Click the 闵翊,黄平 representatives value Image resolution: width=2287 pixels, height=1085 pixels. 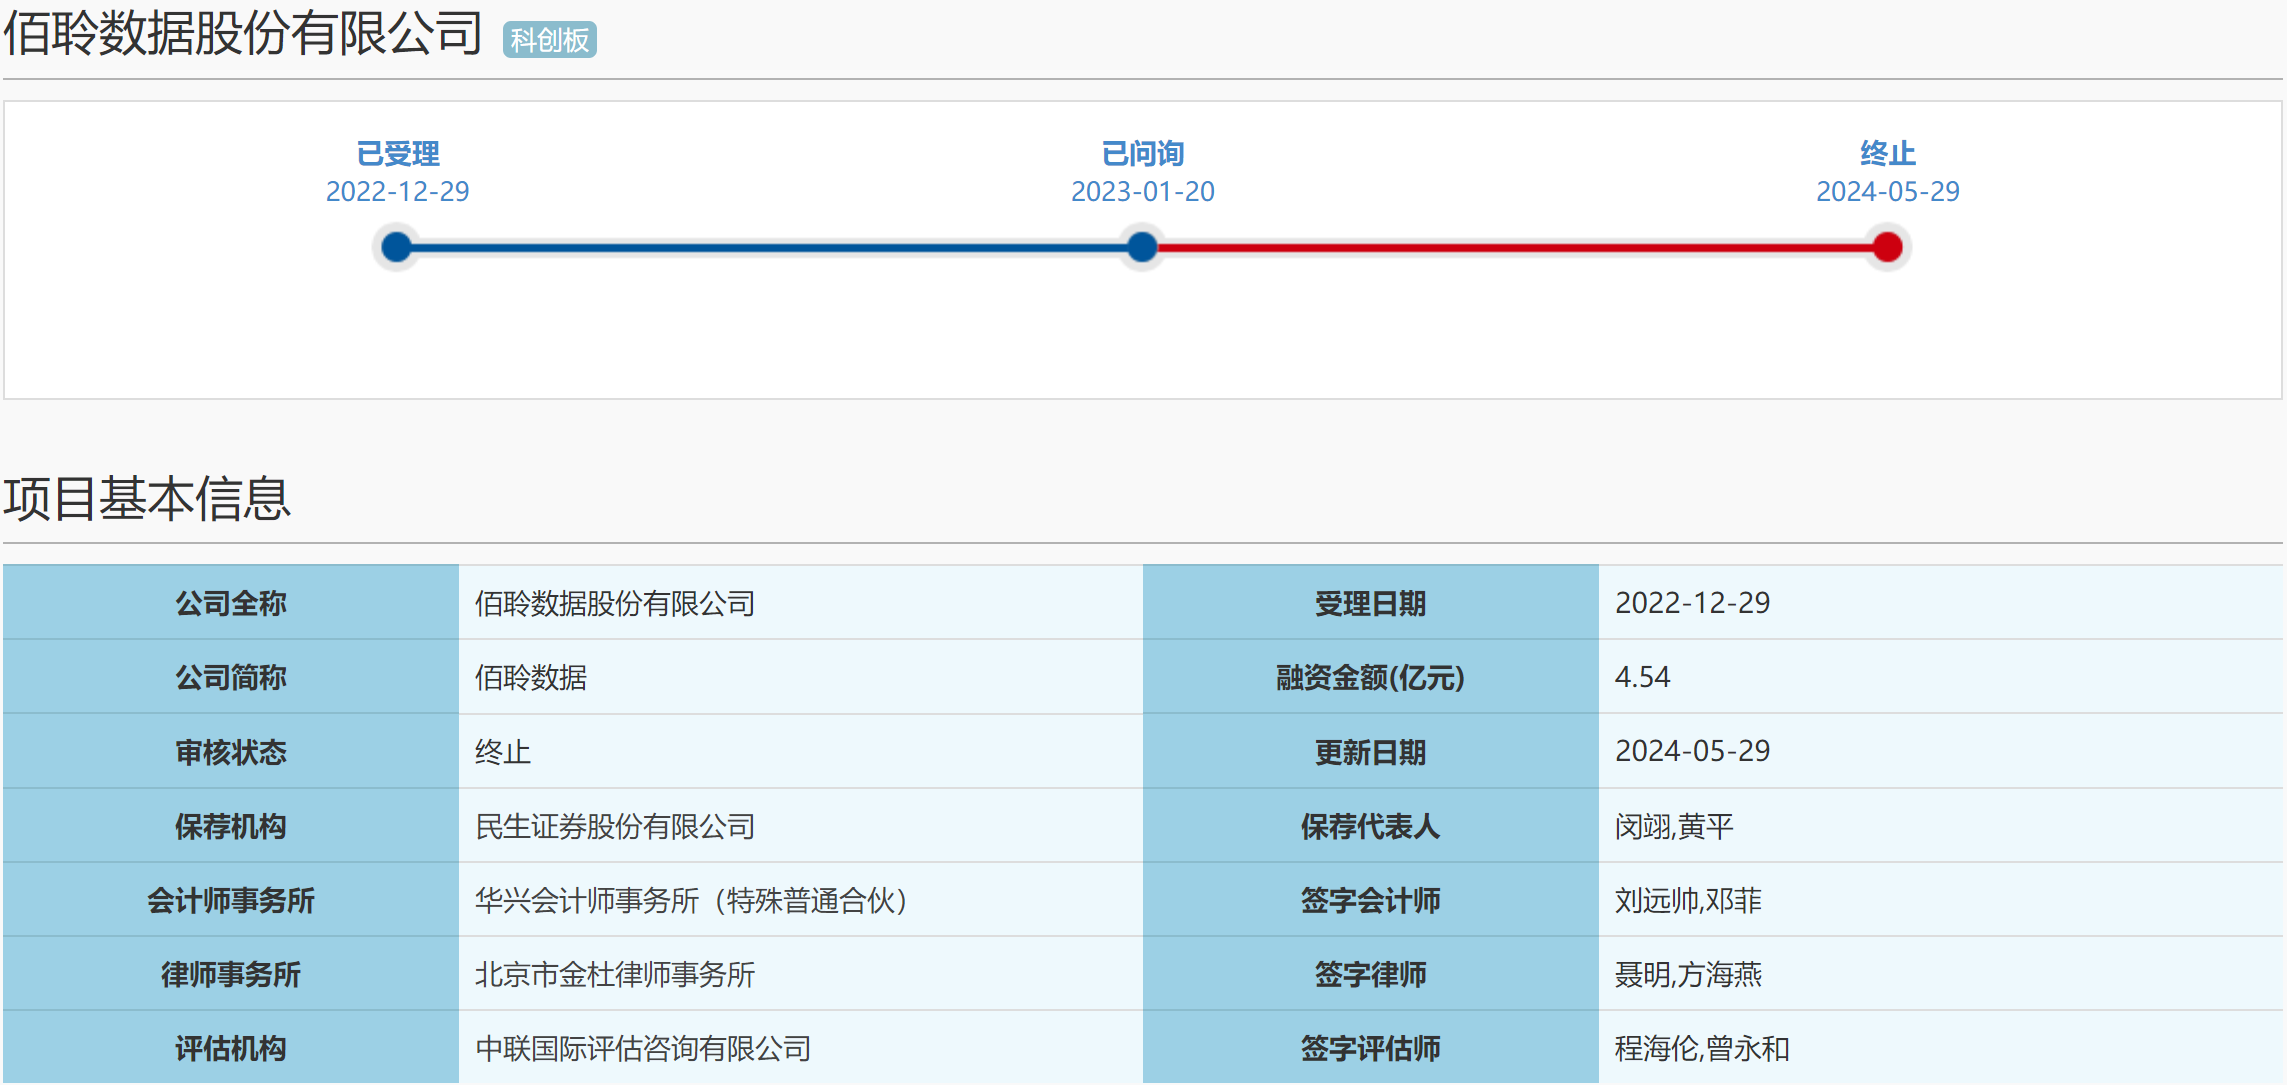coord(1674,826)
